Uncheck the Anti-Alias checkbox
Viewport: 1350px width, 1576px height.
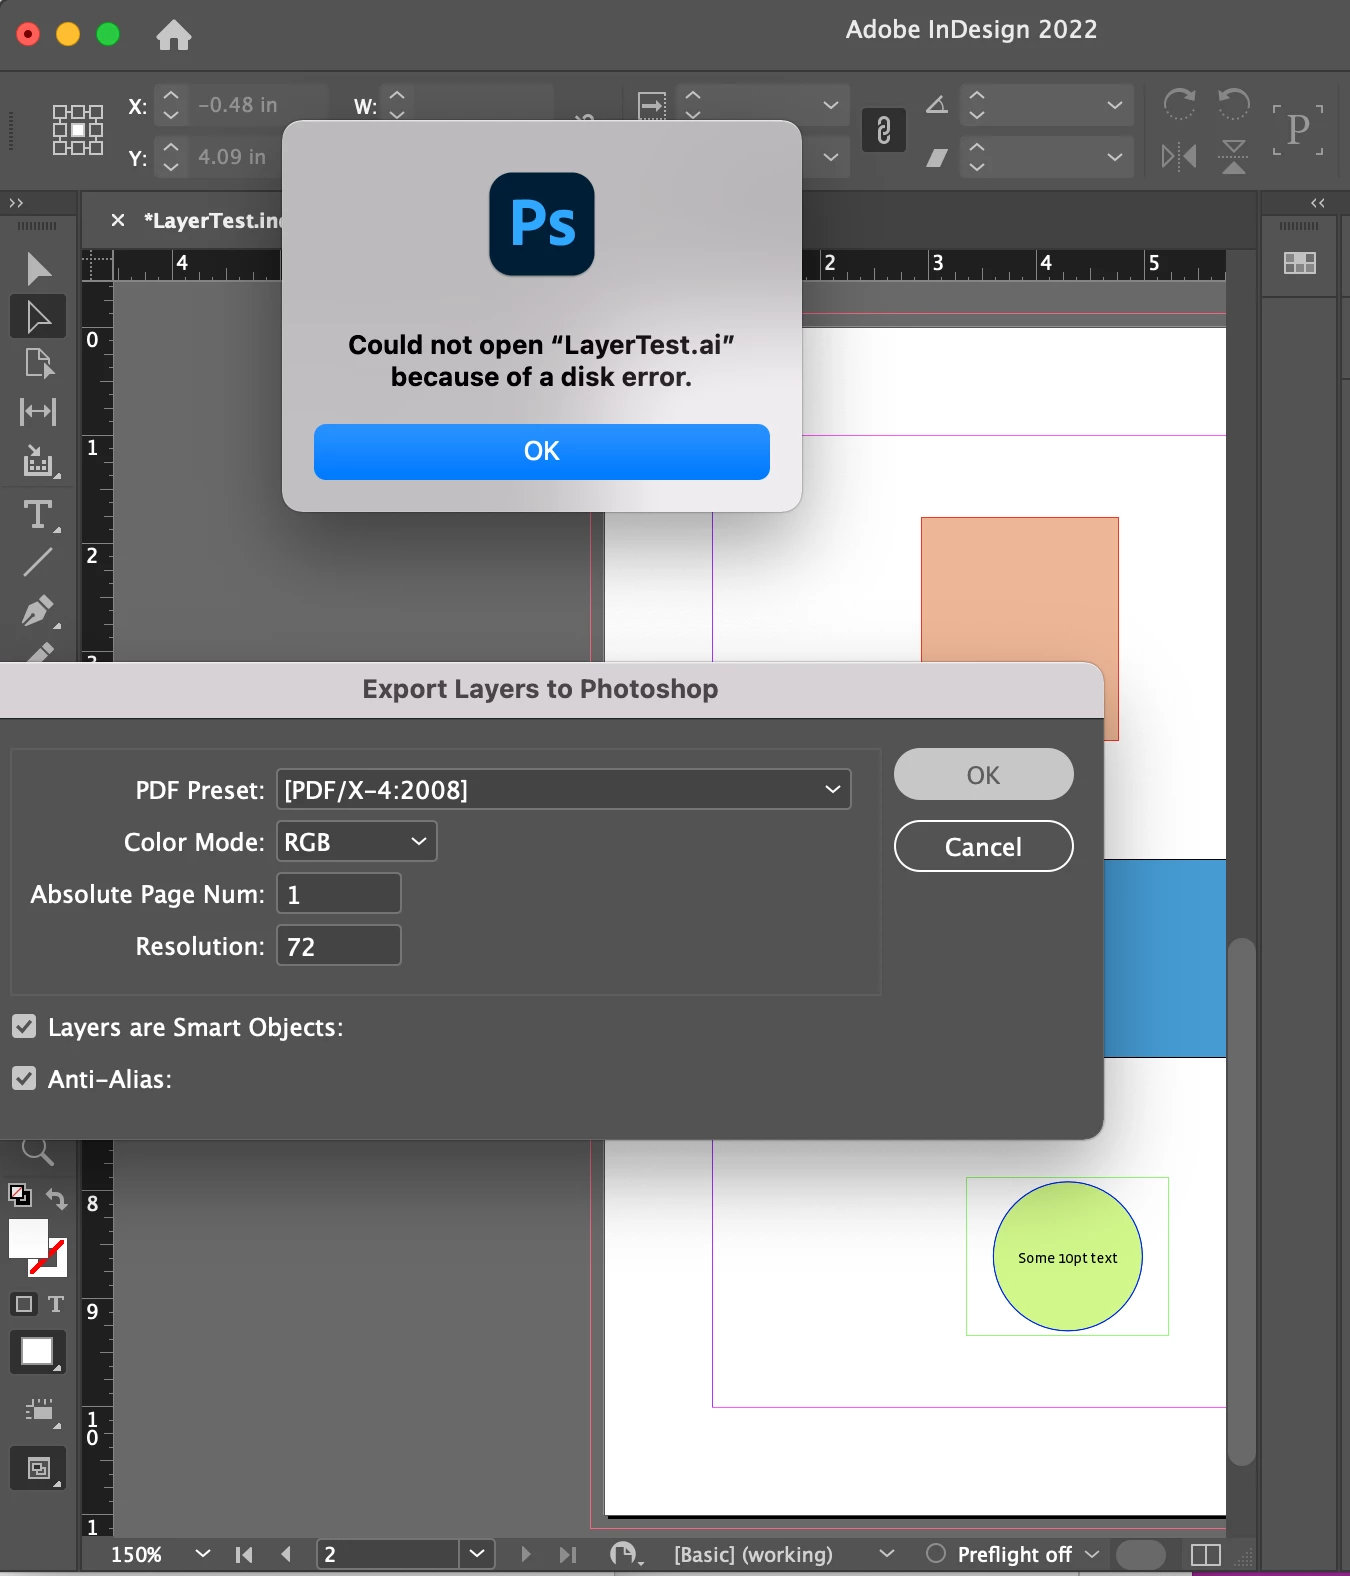24,1079
